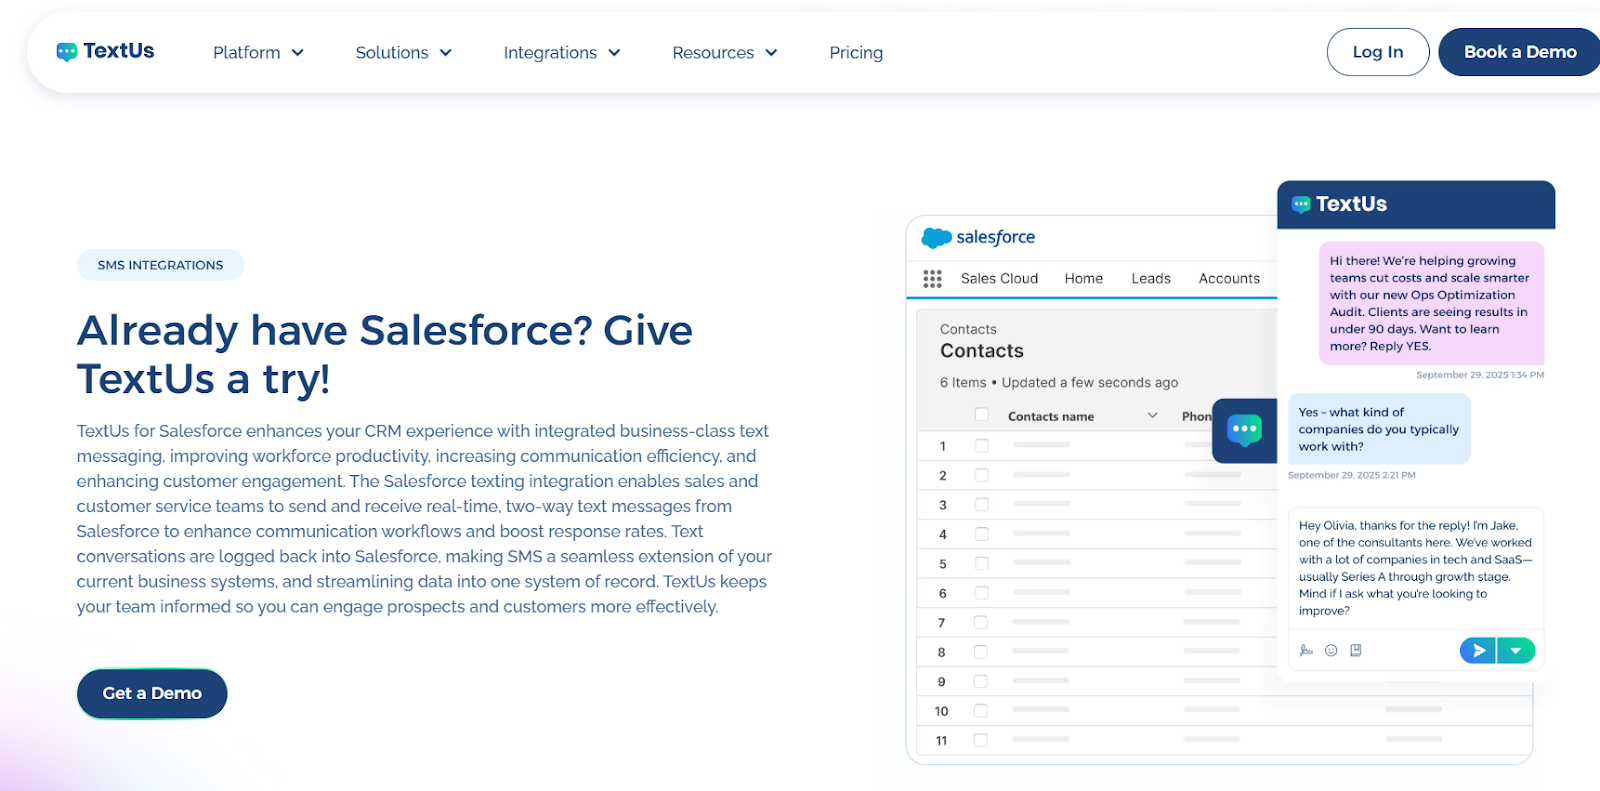Expand the Integrations dropdown menu

pyautogui.click(x=562, y=52)
